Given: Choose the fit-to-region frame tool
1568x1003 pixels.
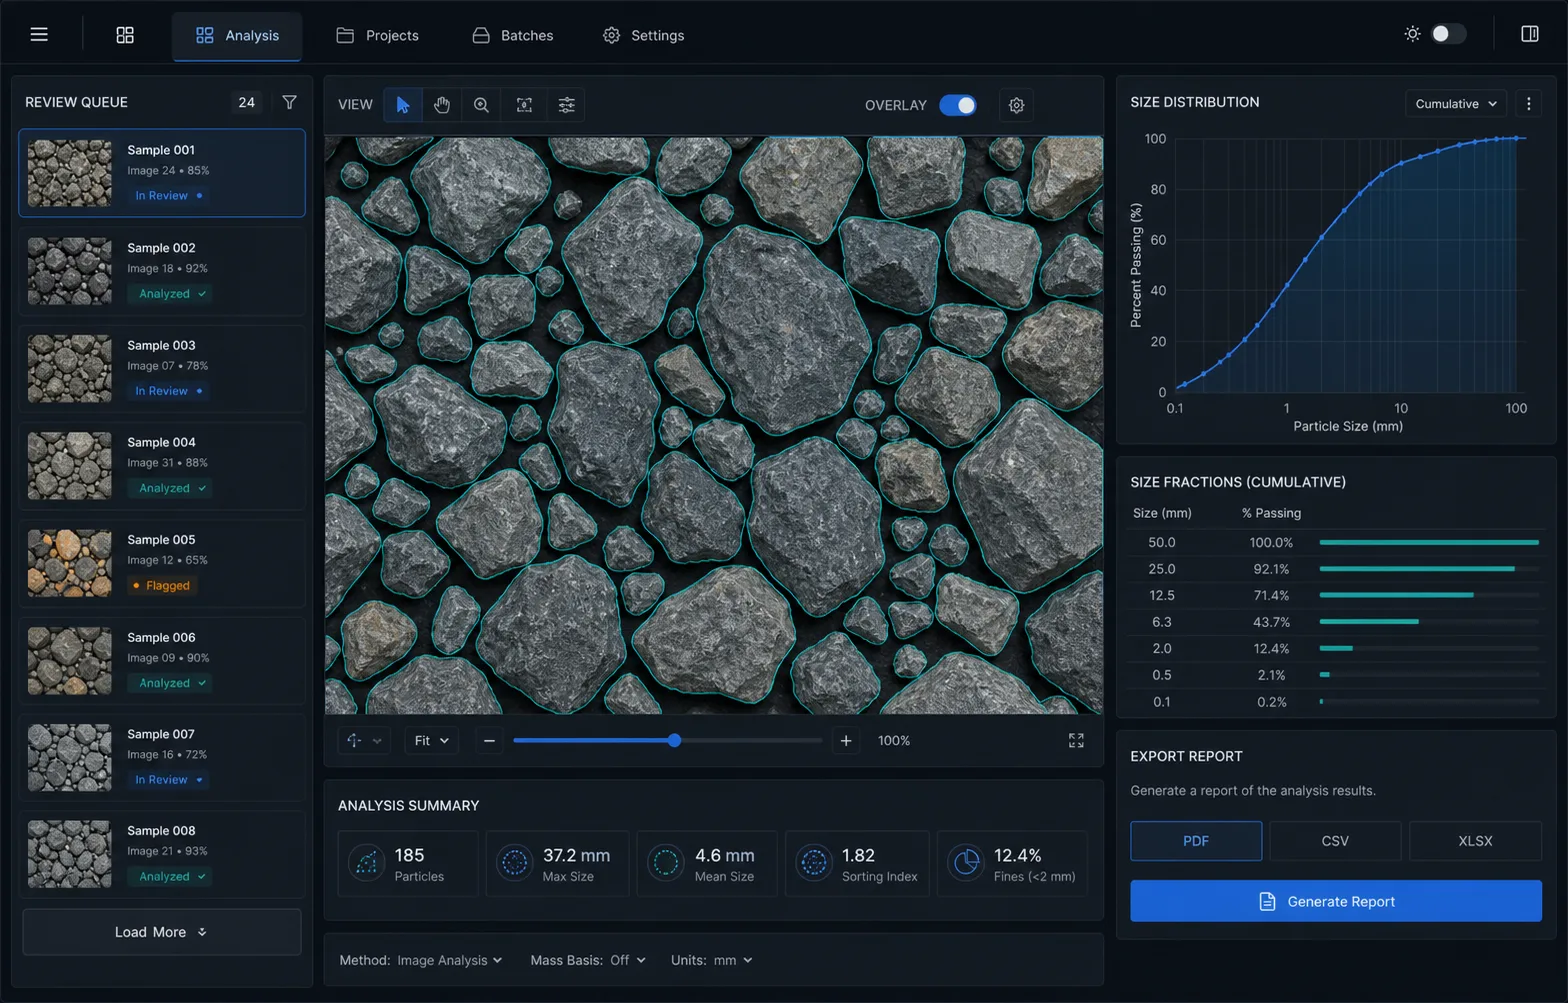Looking at the screenshot, I should point(524,105).
